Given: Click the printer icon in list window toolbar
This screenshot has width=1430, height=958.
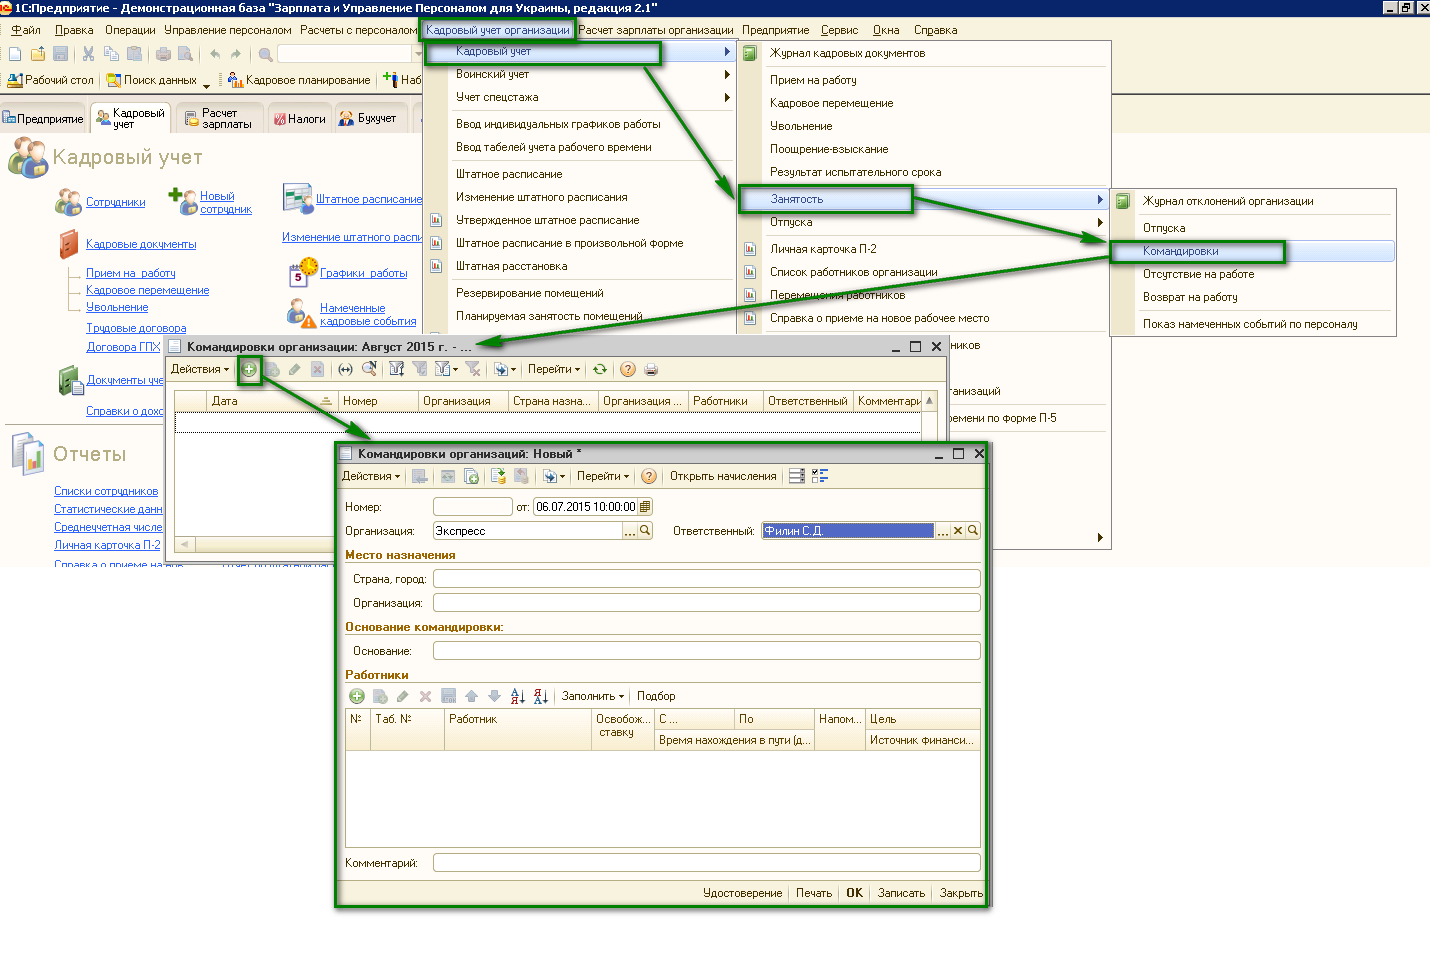Looking at the screenshot, I should (651, 369).
